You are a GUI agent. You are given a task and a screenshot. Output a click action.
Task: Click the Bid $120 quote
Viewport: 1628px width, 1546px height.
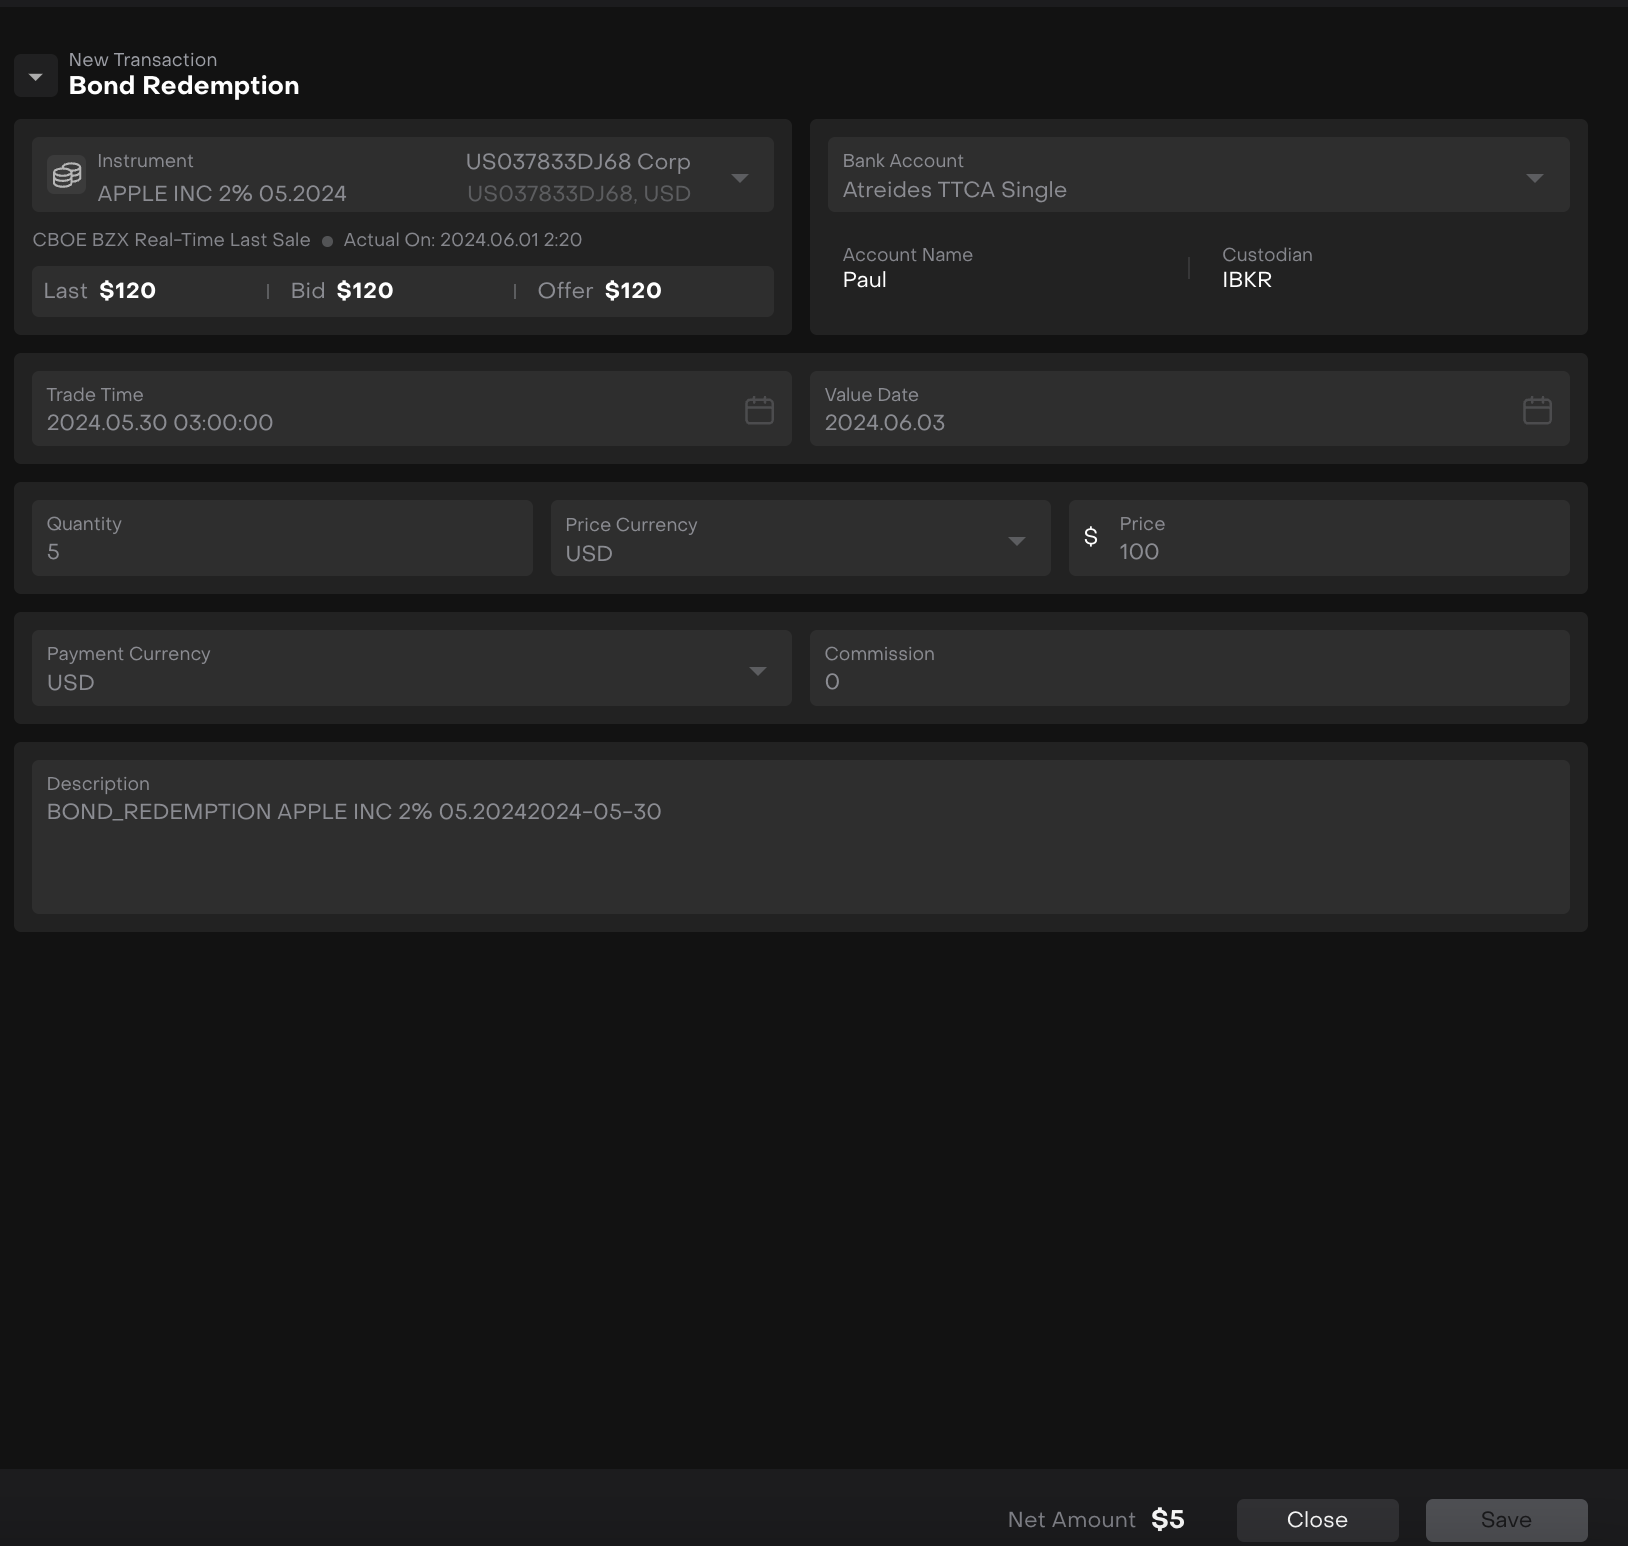(342, 291)
